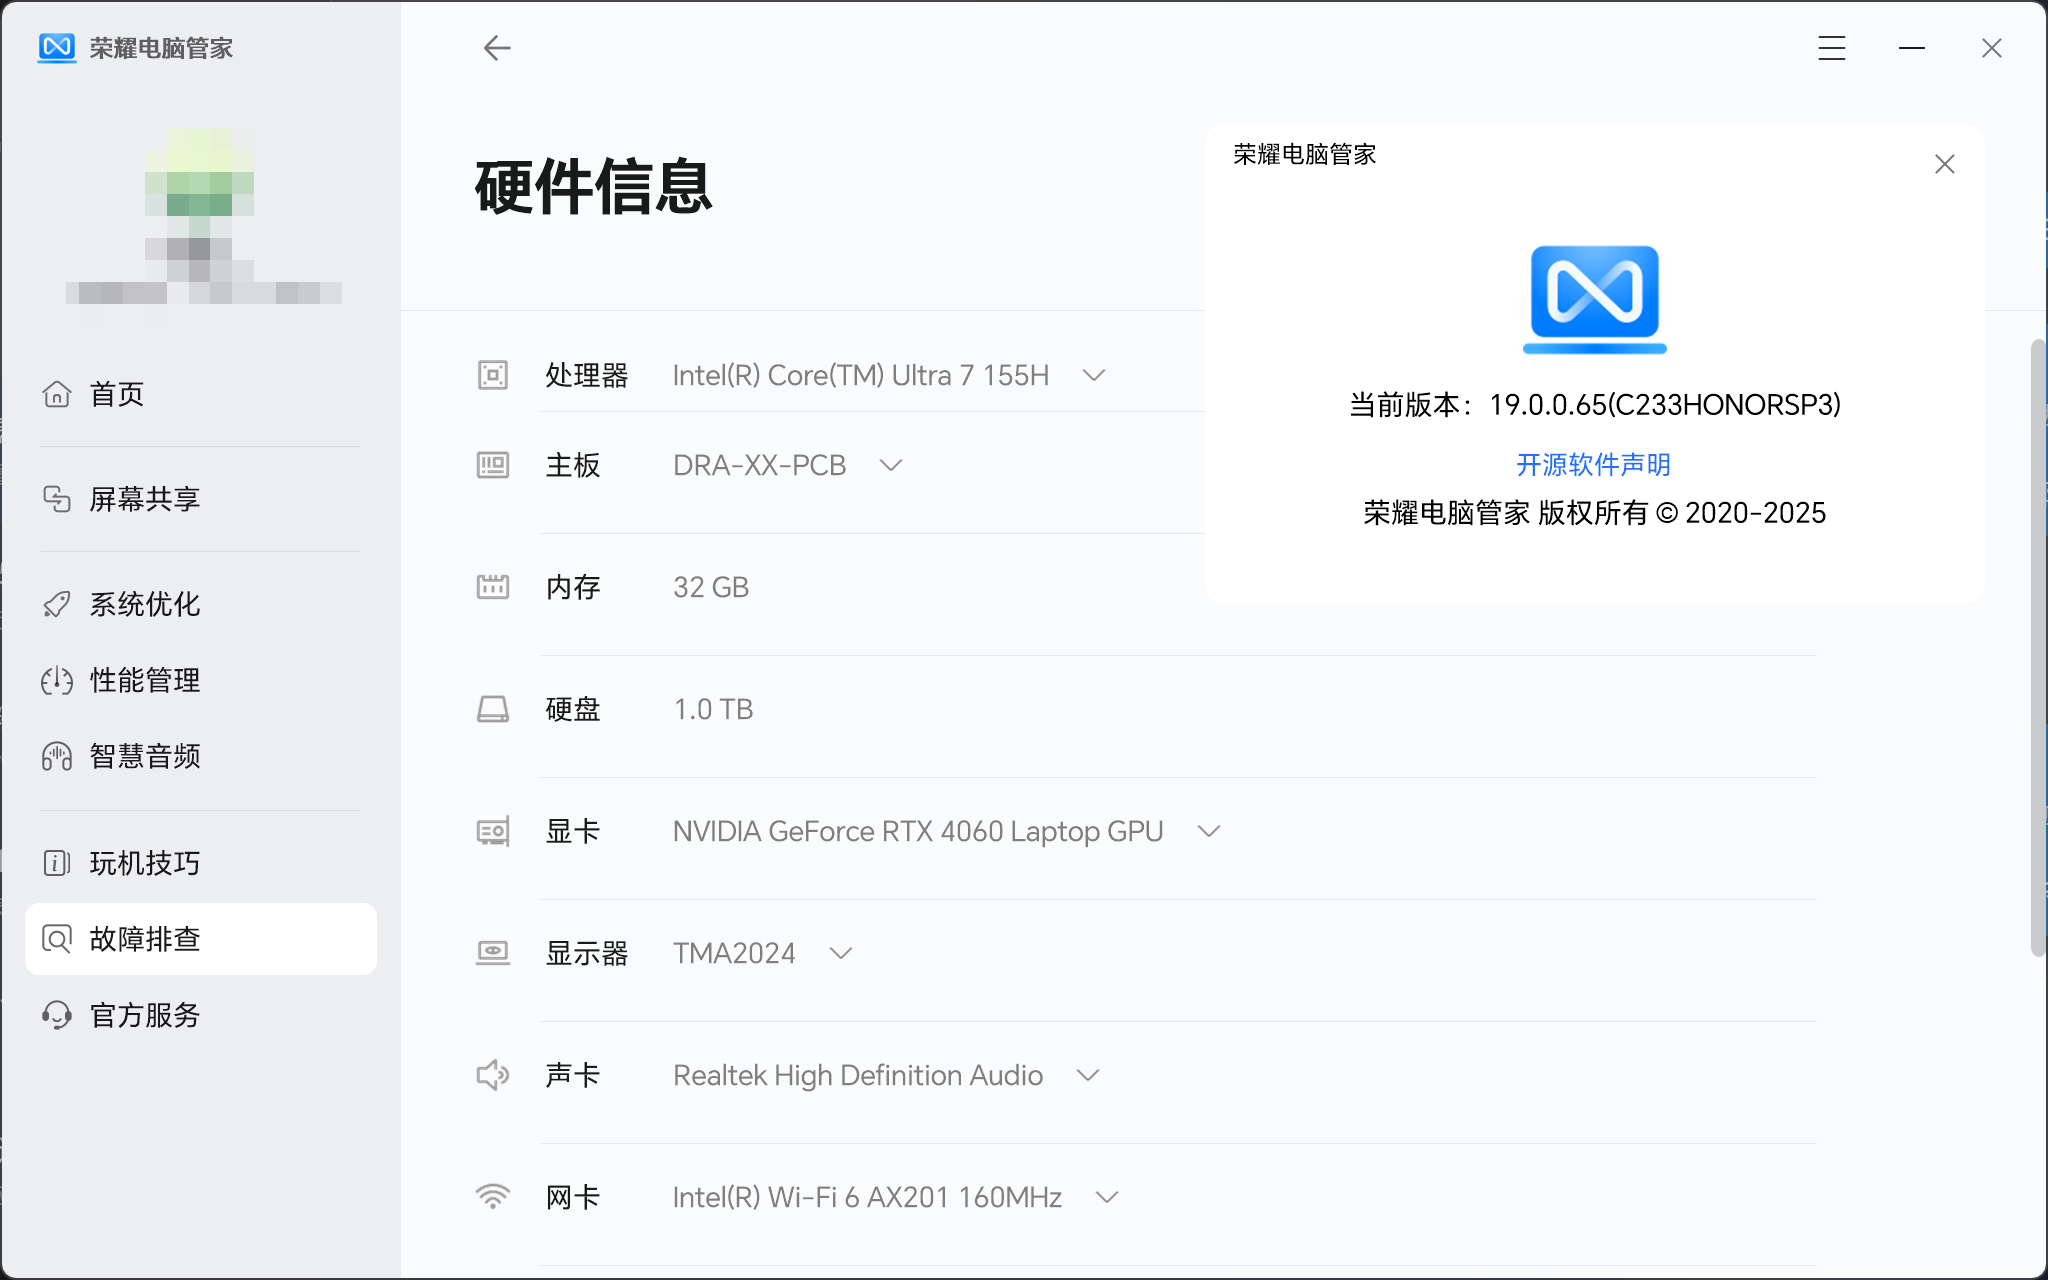This screenshot has width=2048, height=1280.
Task: Expand the Realtek audio details
Action: tap(1088, 1075)
